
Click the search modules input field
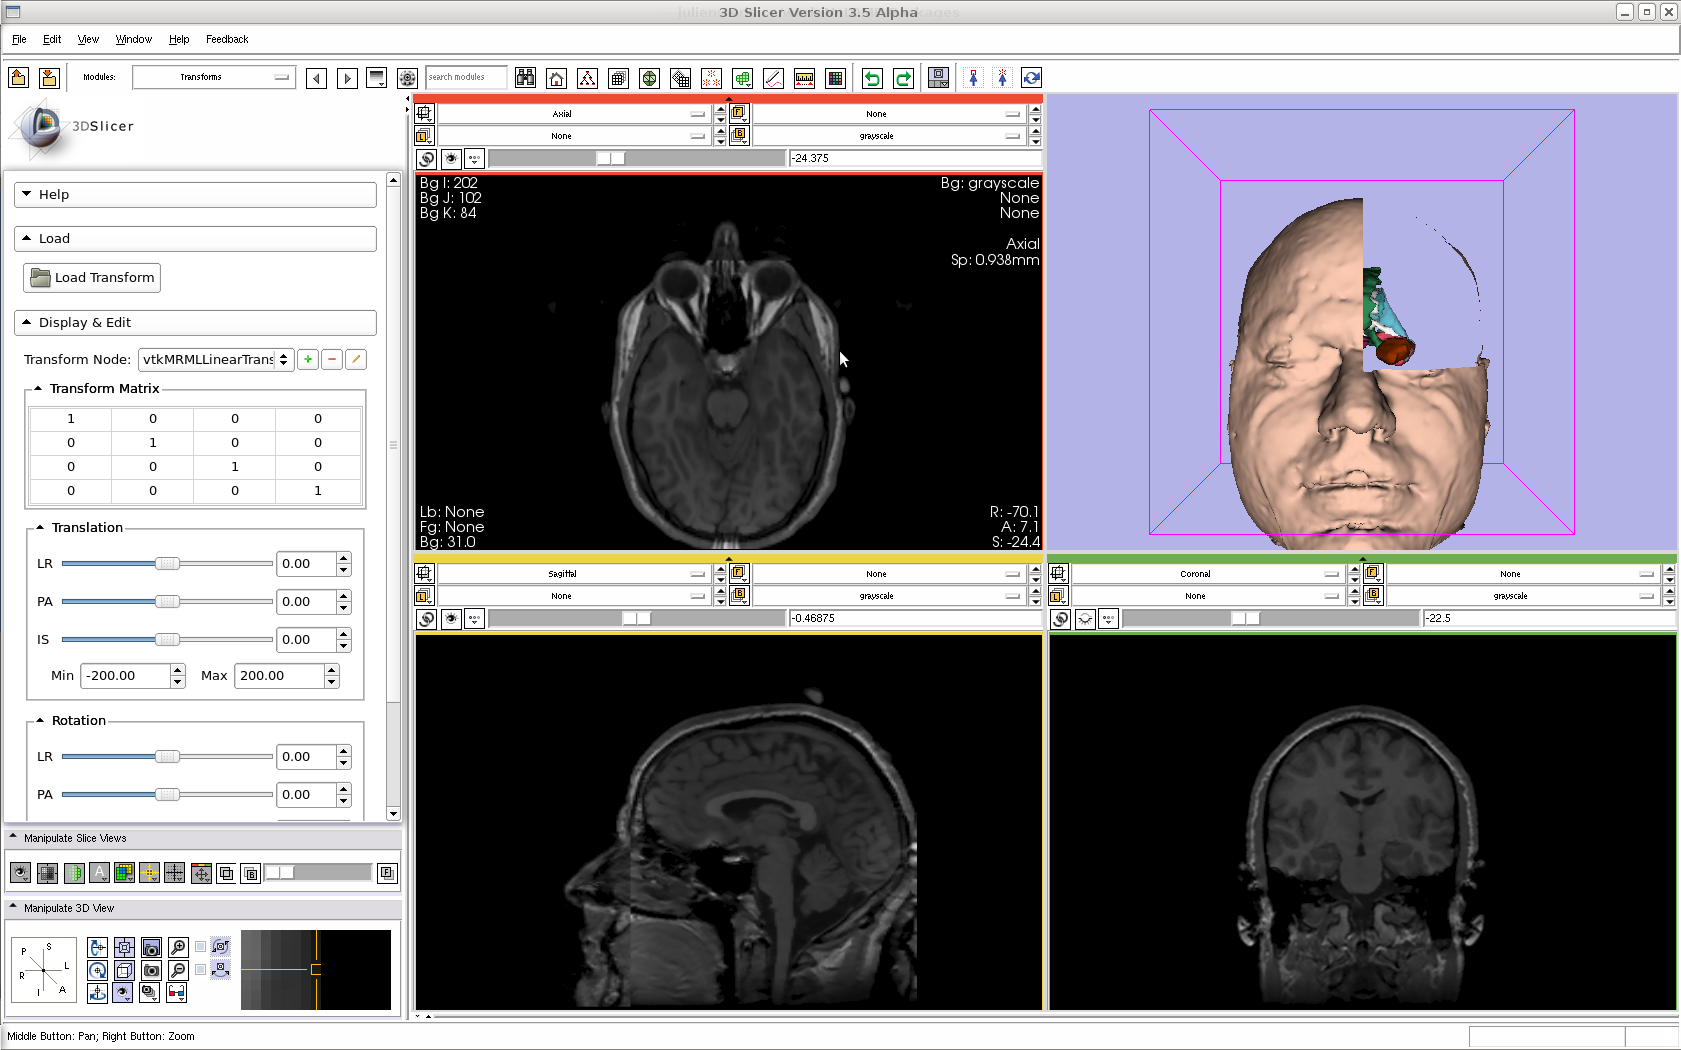click(x=465, y=77)
